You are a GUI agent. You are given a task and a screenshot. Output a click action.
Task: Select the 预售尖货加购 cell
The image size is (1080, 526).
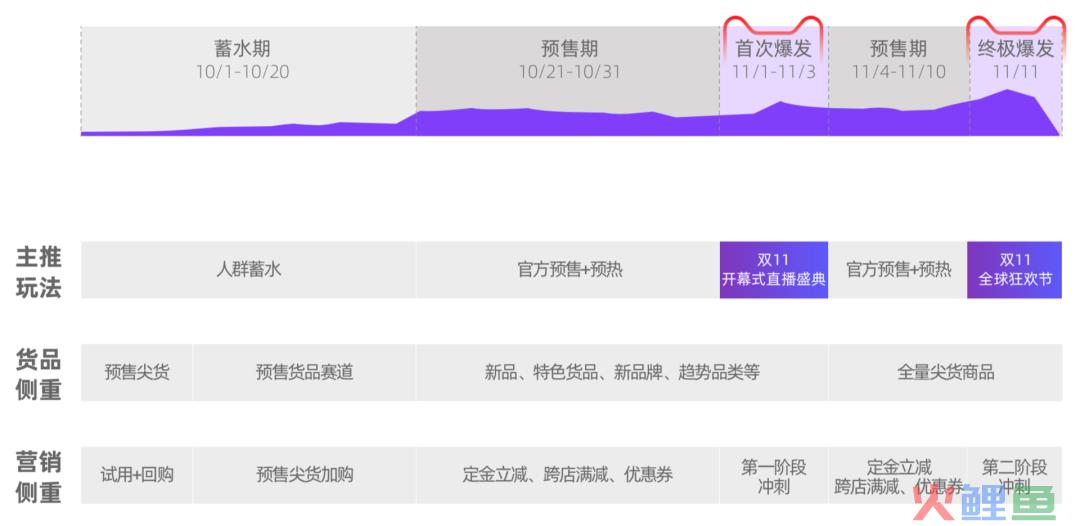tap(304, 475)
